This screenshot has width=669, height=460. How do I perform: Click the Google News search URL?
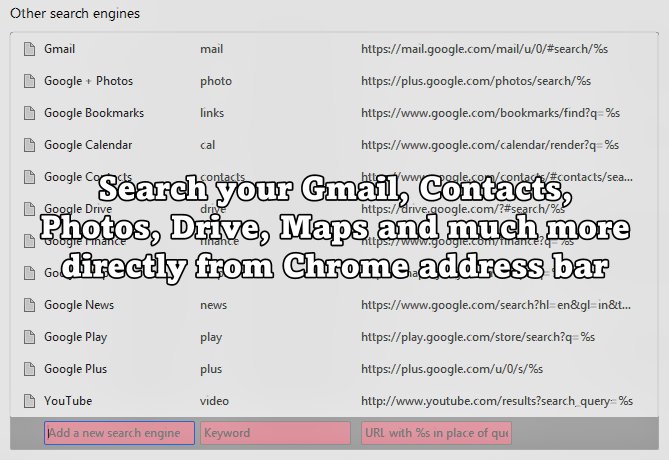(496, 305)
